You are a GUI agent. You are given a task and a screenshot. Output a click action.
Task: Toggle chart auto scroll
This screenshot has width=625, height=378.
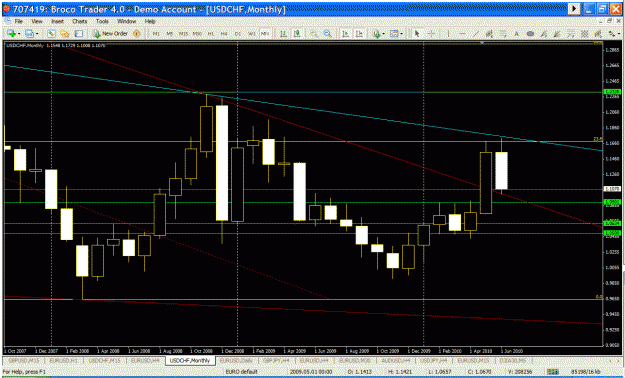tap(346, 34)
